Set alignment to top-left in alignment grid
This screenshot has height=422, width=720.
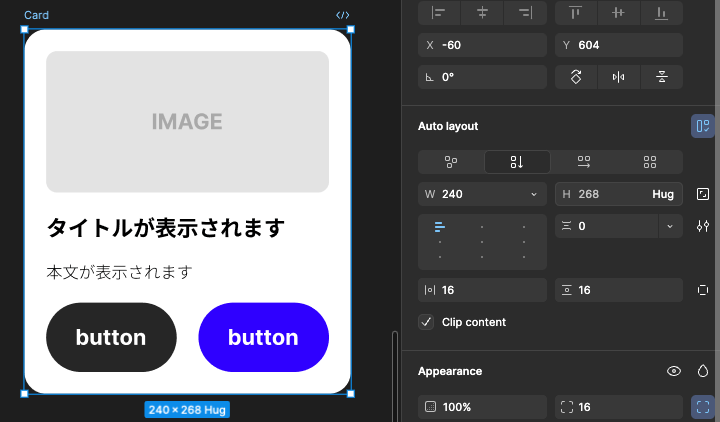439,226
